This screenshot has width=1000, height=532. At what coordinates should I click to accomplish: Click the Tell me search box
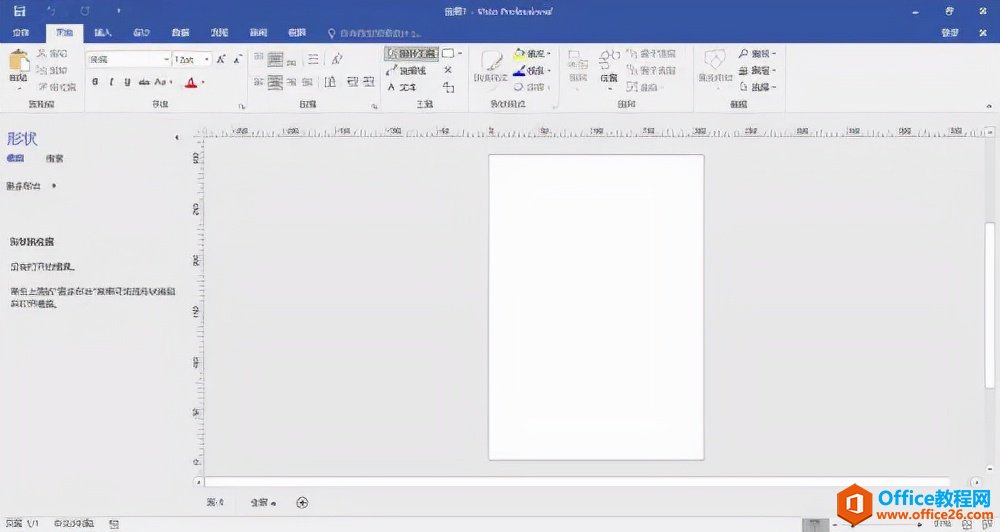pyautogui.click(x=375, y=33)
